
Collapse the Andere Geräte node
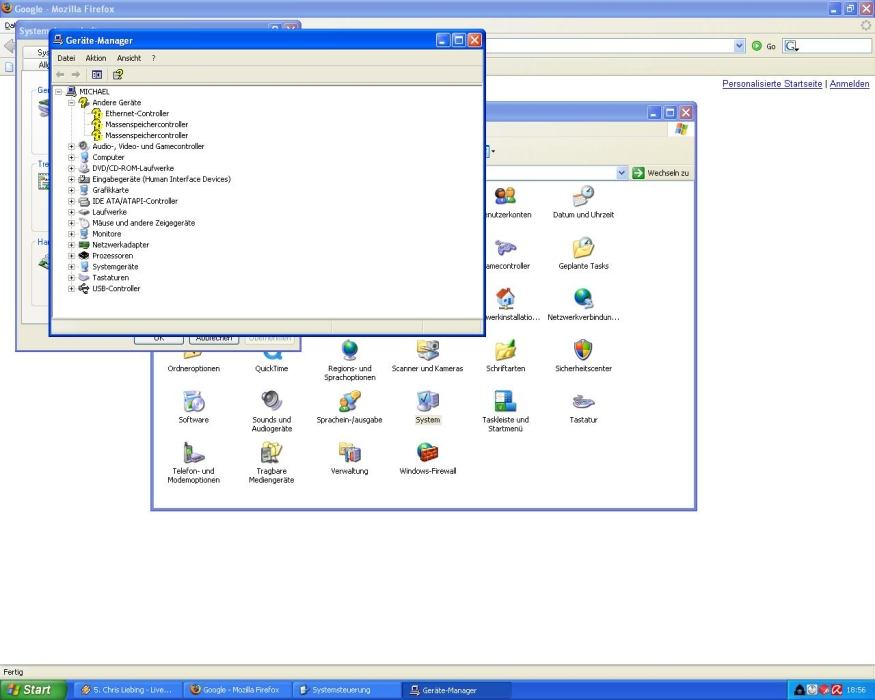pos(71,103)
